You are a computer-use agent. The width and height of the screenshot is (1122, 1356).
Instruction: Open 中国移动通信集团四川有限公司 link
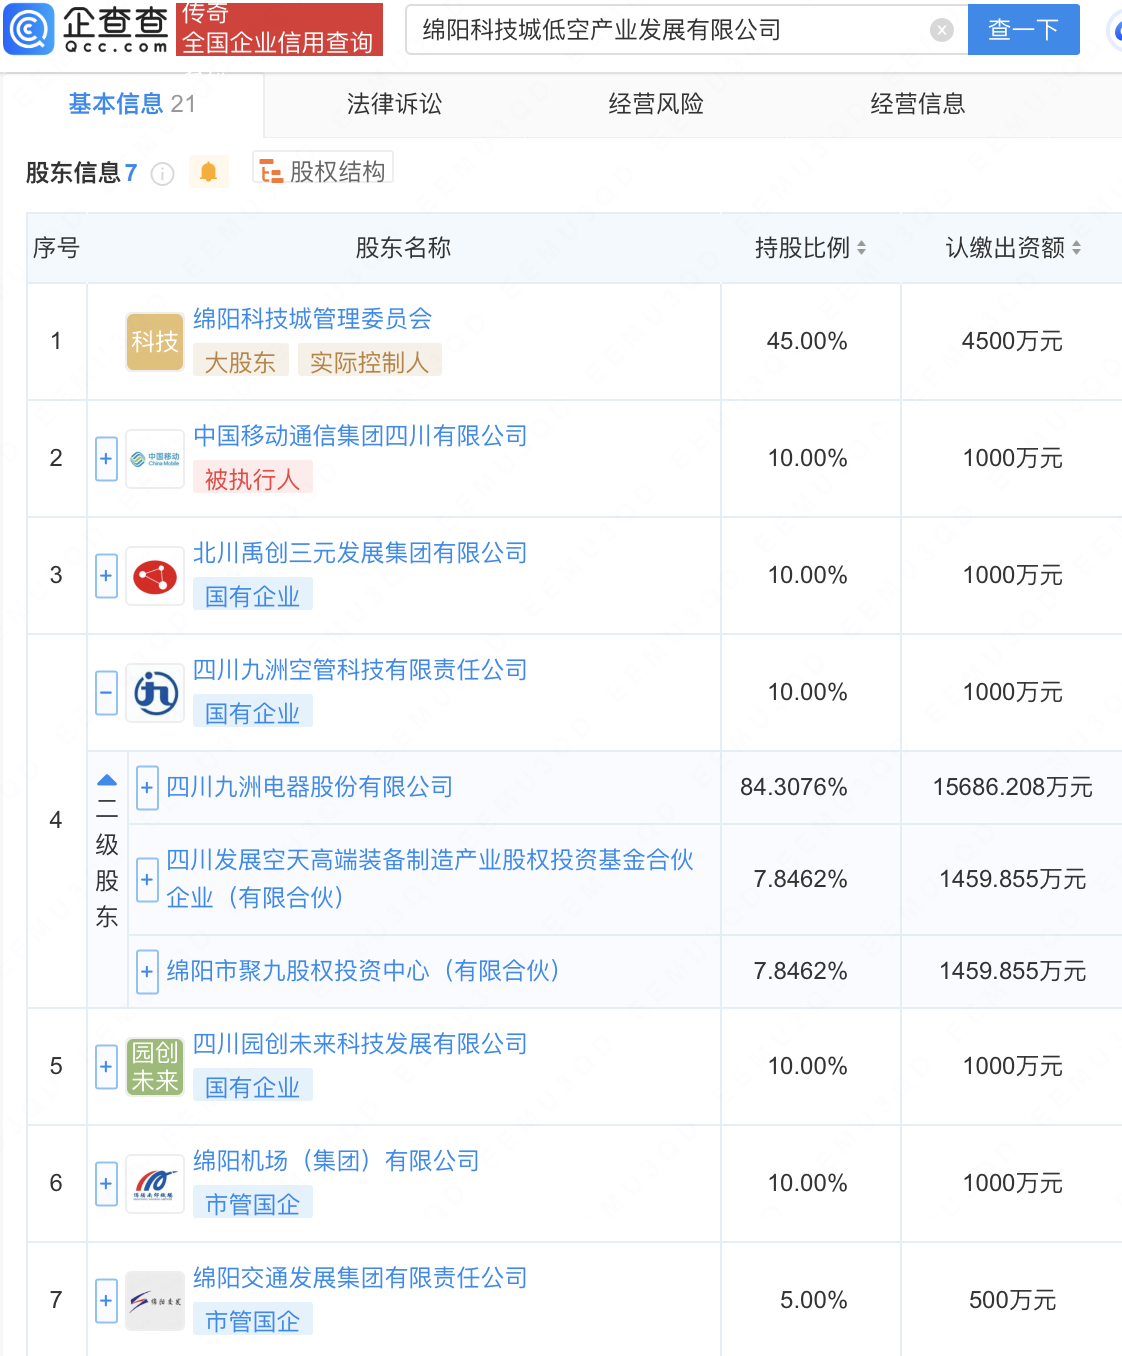click(360, 436)
